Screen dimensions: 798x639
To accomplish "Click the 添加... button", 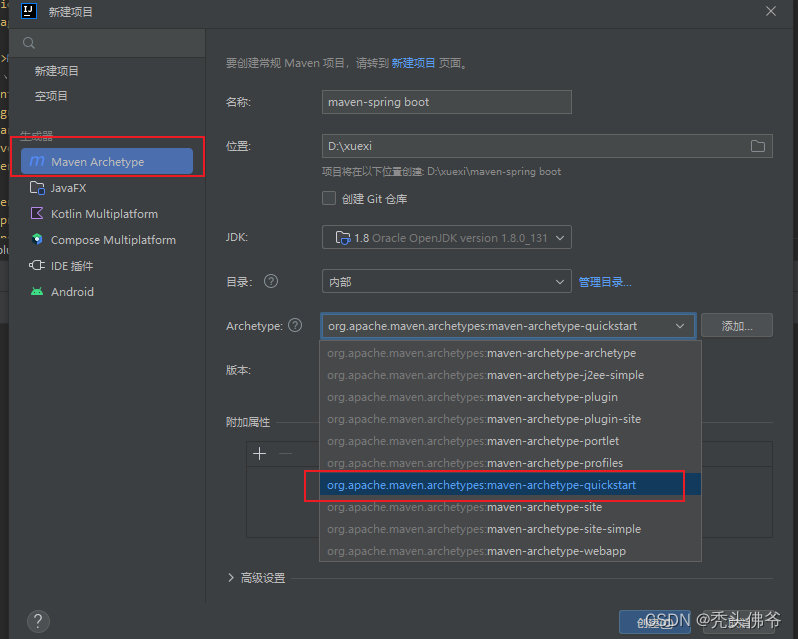I will tap(736, 326).
